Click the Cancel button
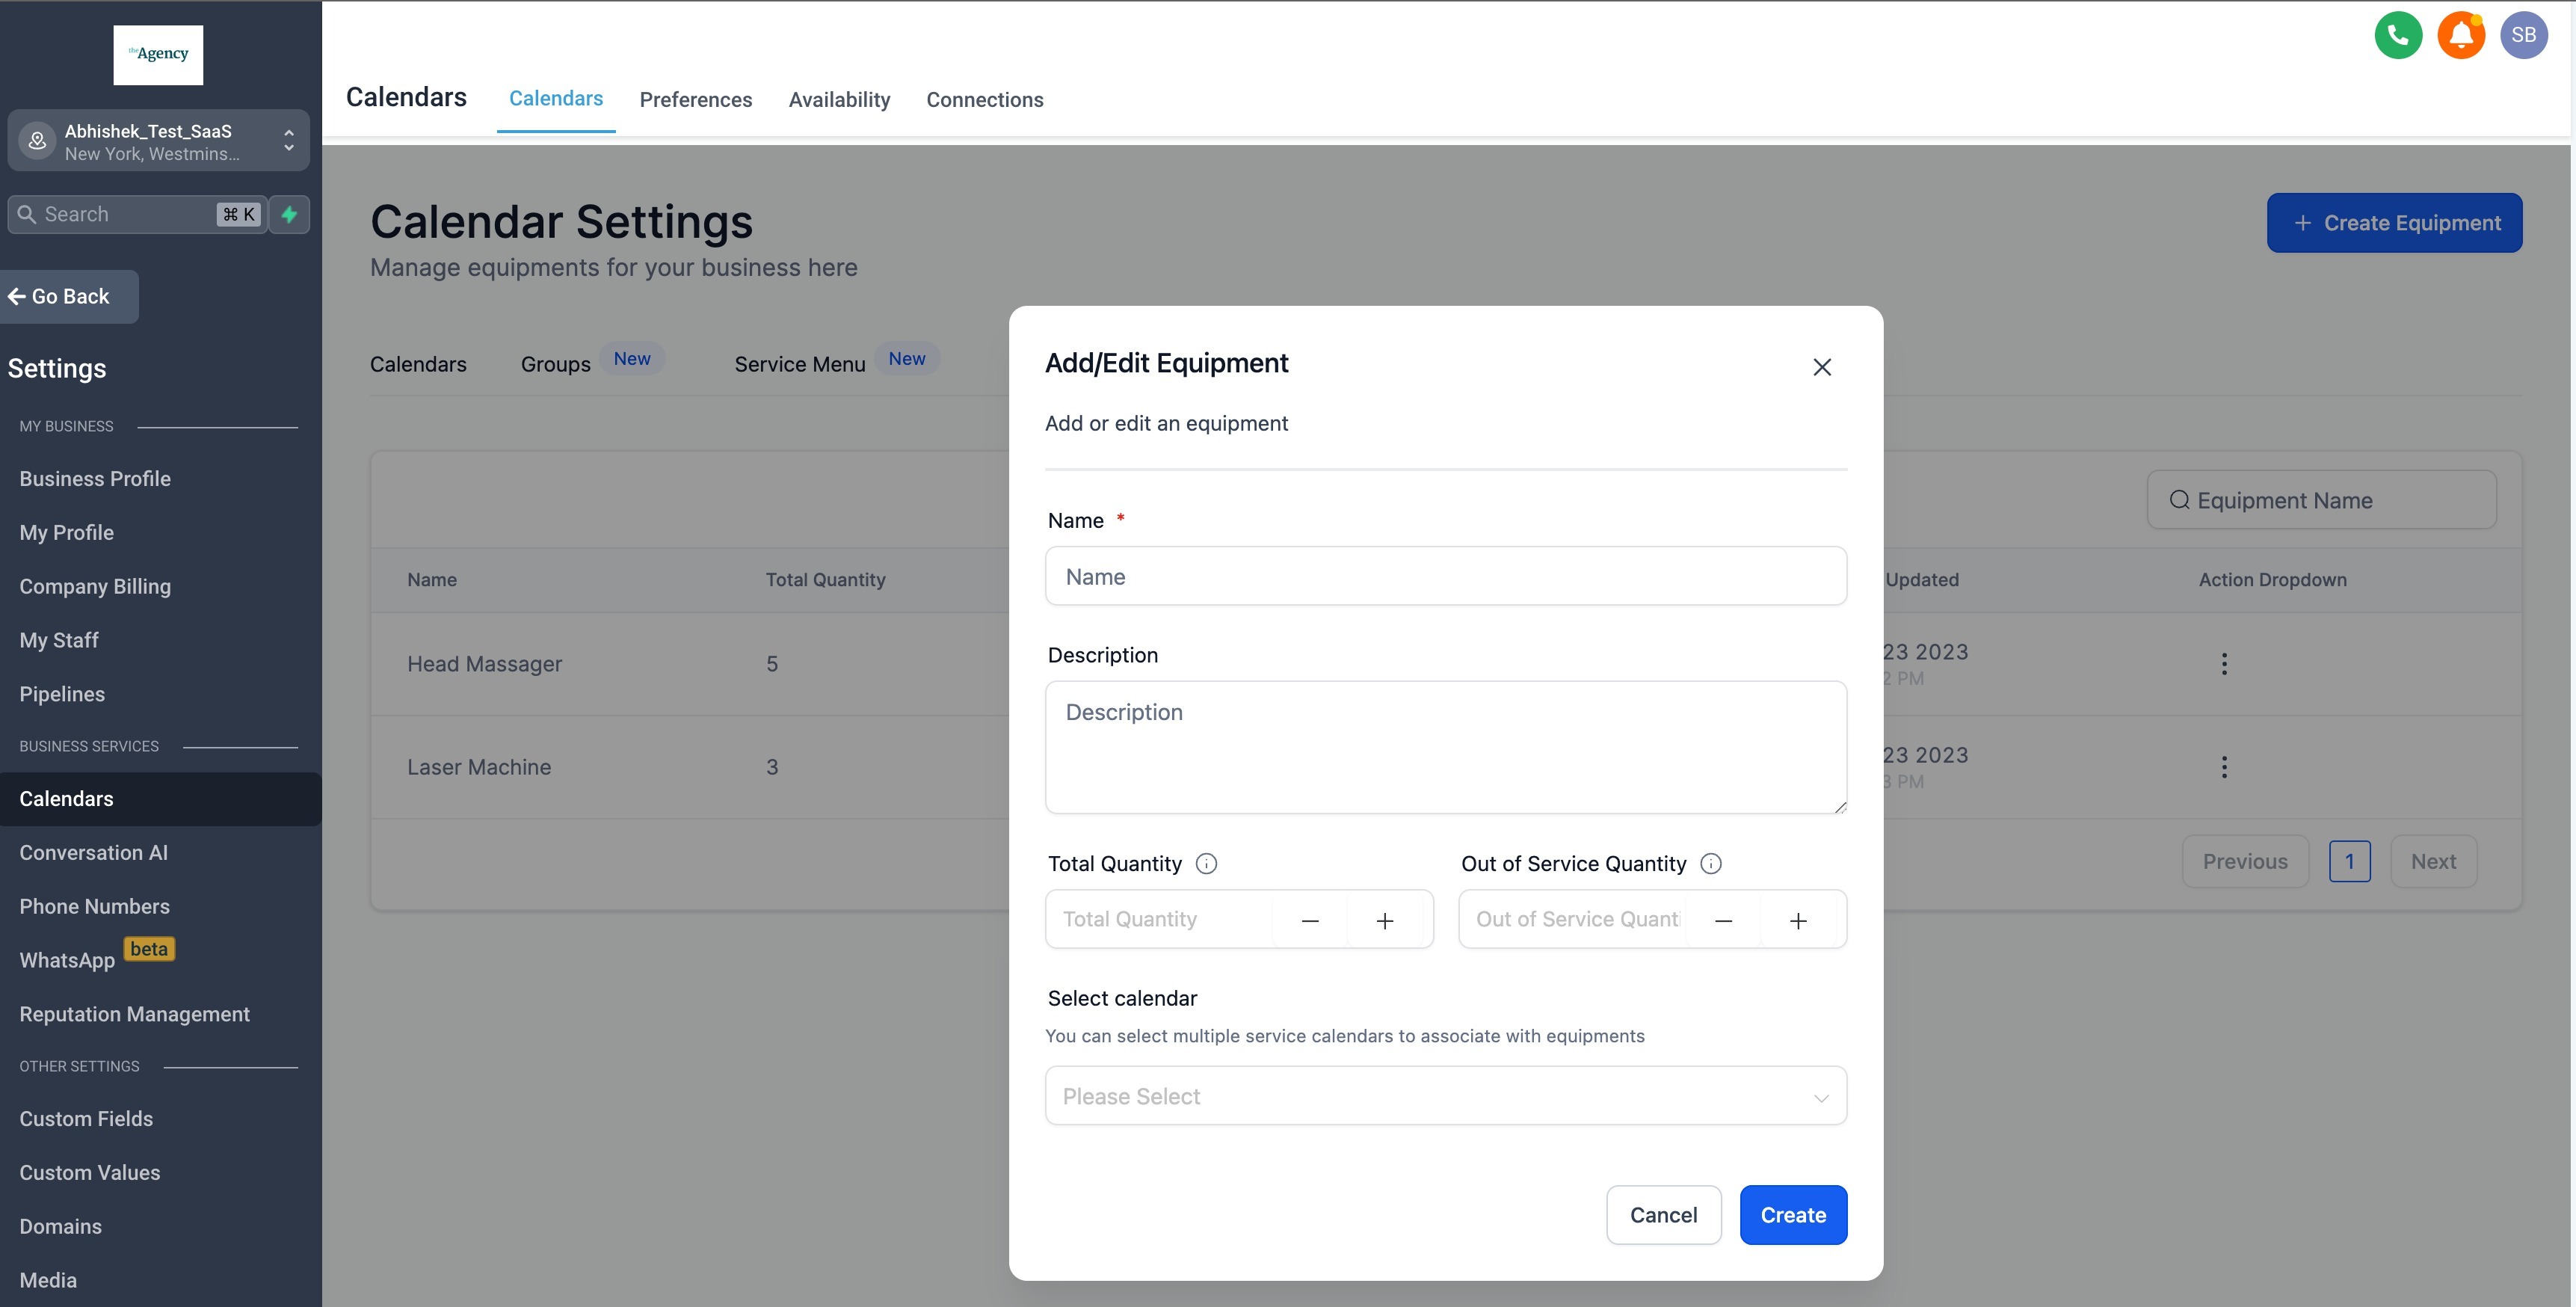The width and height of the screenshot is (2576, 1307). click(x=1662, y=1215)
